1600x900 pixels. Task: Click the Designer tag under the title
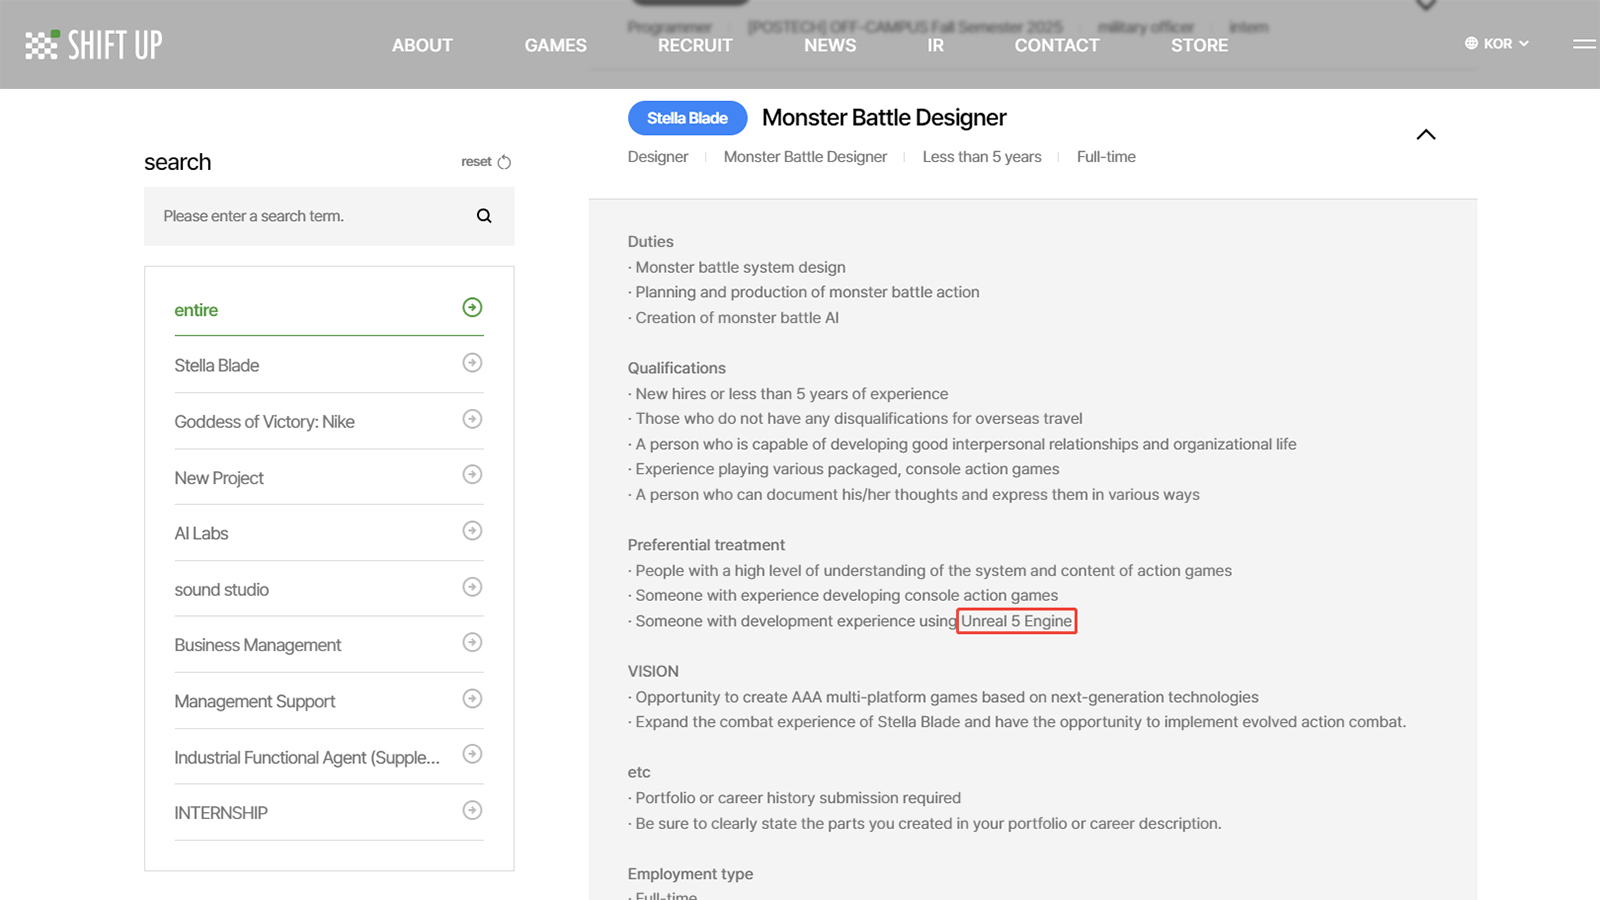(658, 157)
